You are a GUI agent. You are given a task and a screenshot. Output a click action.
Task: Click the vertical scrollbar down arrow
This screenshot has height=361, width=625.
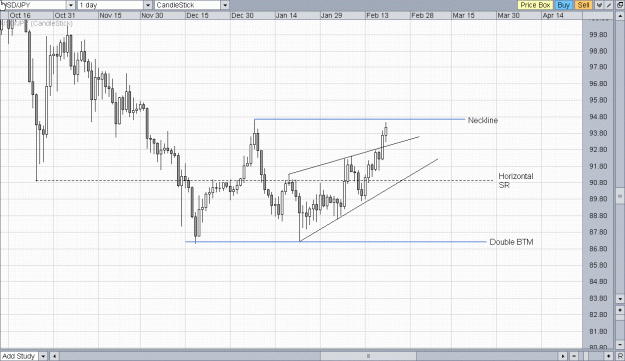pyautogui.click(x=620, y=298)
